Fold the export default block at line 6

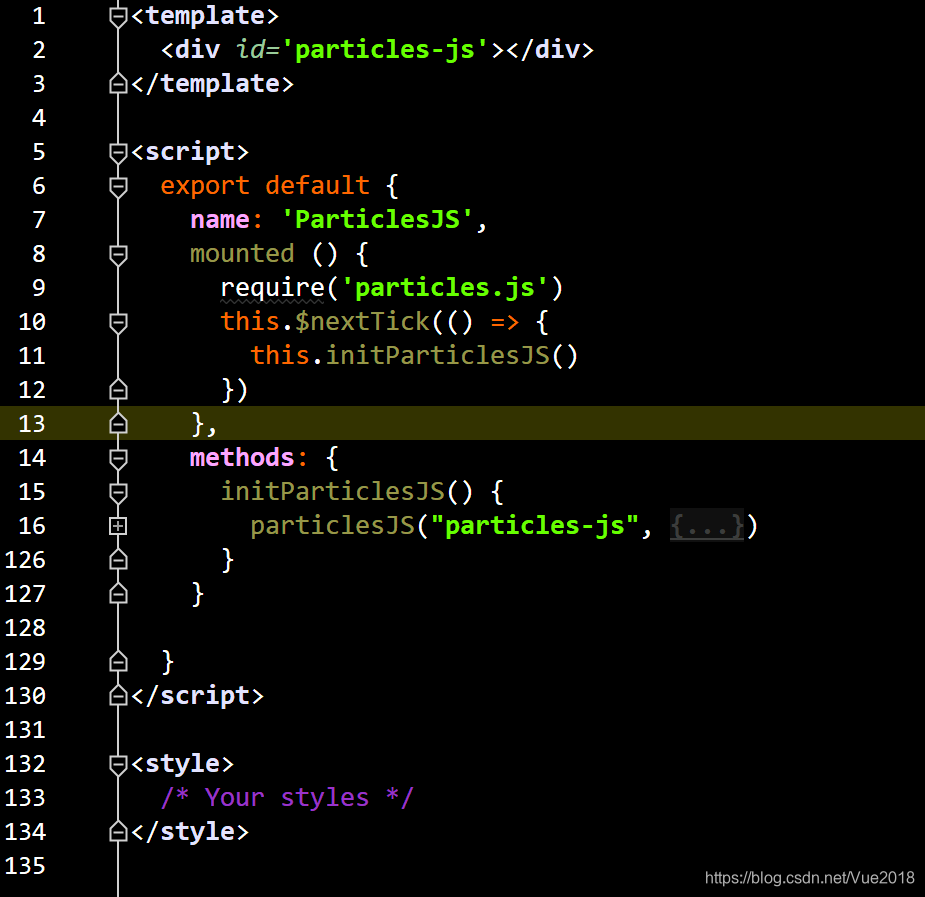click(118, 187)
